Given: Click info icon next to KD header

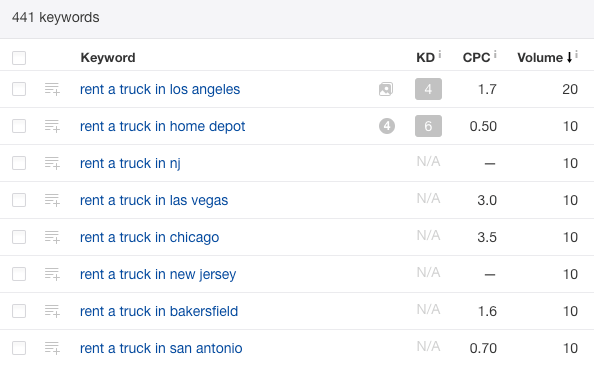Looking at the screenshot, I should 440,55.
